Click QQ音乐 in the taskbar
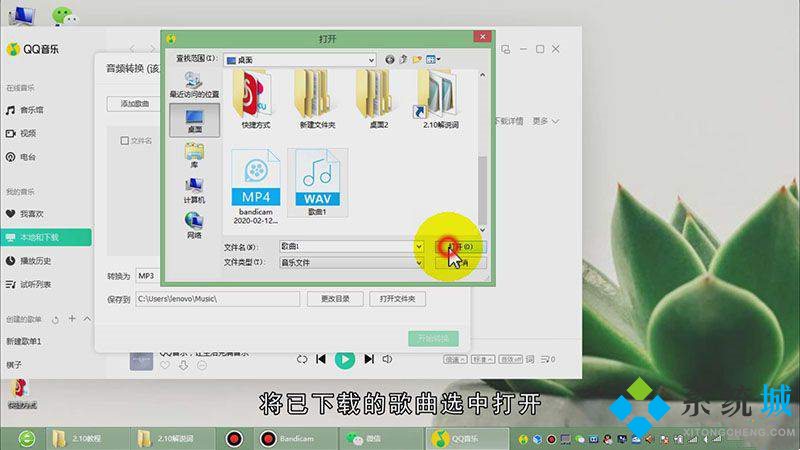 pos(467,439)
